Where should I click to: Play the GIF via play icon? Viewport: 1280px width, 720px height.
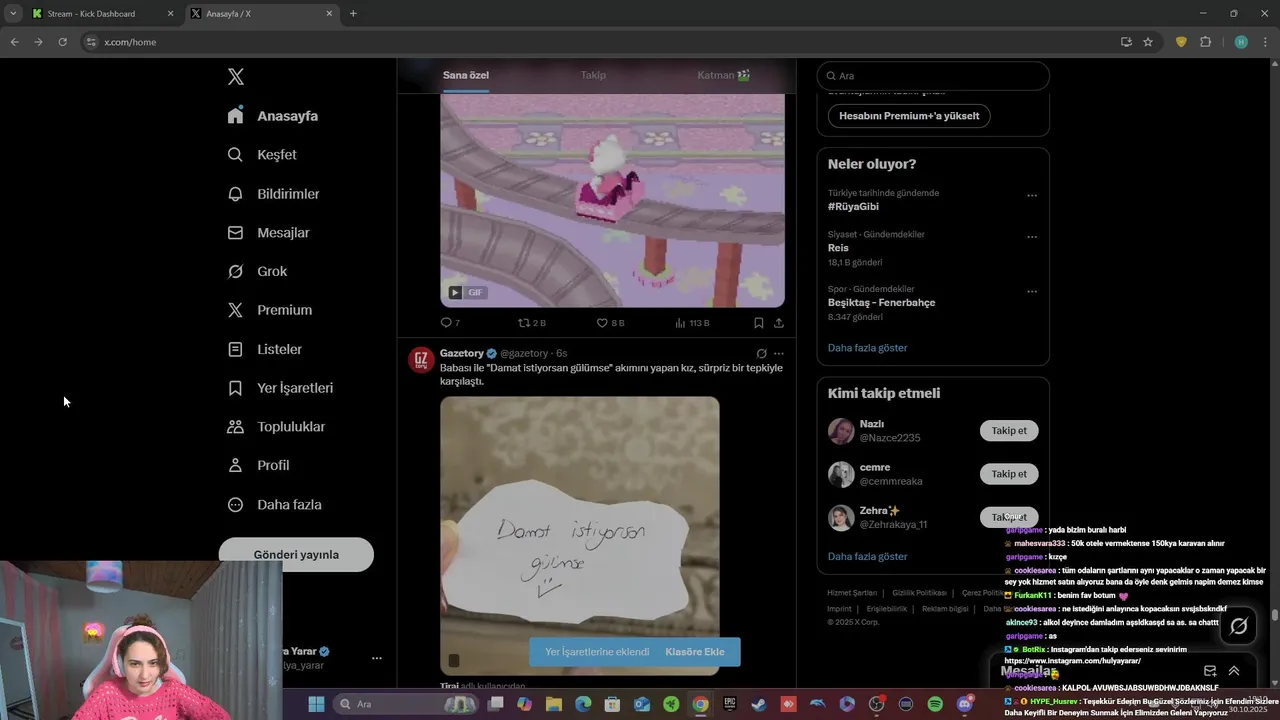coord(455,293)
